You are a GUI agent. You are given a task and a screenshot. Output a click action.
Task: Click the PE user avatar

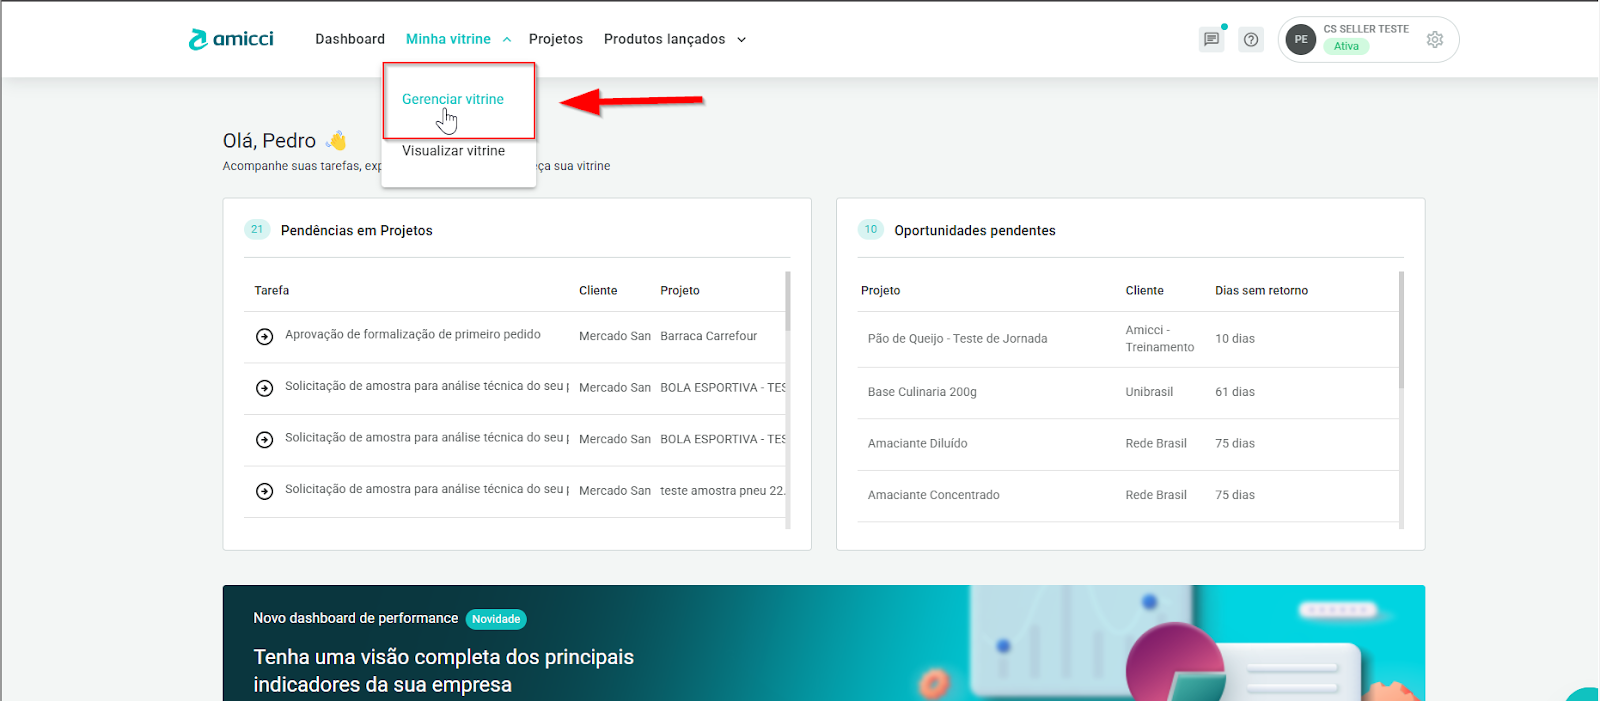coord(1300,40)
